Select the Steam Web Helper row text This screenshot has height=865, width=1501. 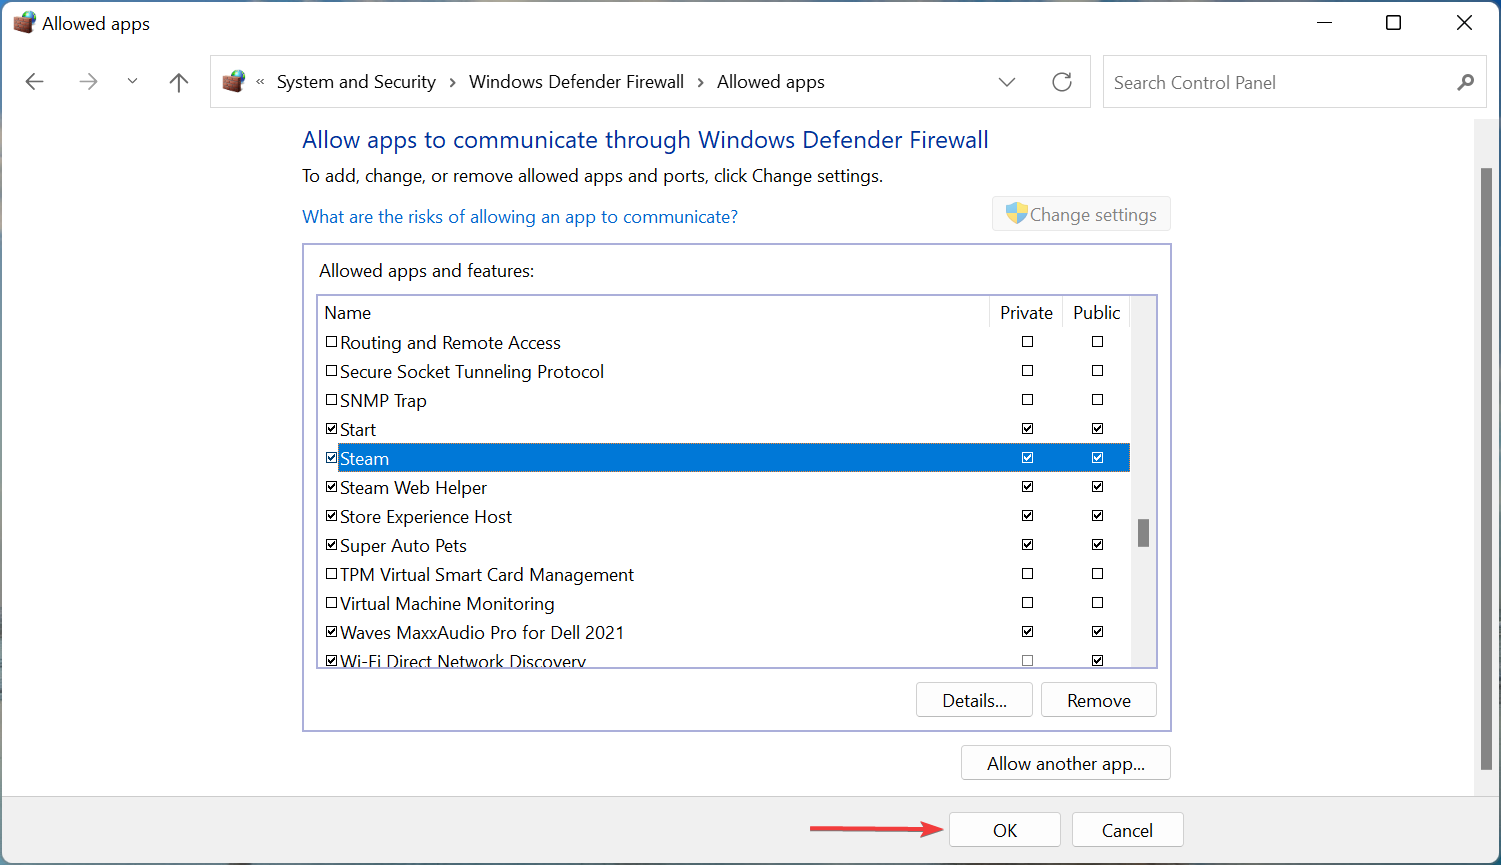pos(413,488)
